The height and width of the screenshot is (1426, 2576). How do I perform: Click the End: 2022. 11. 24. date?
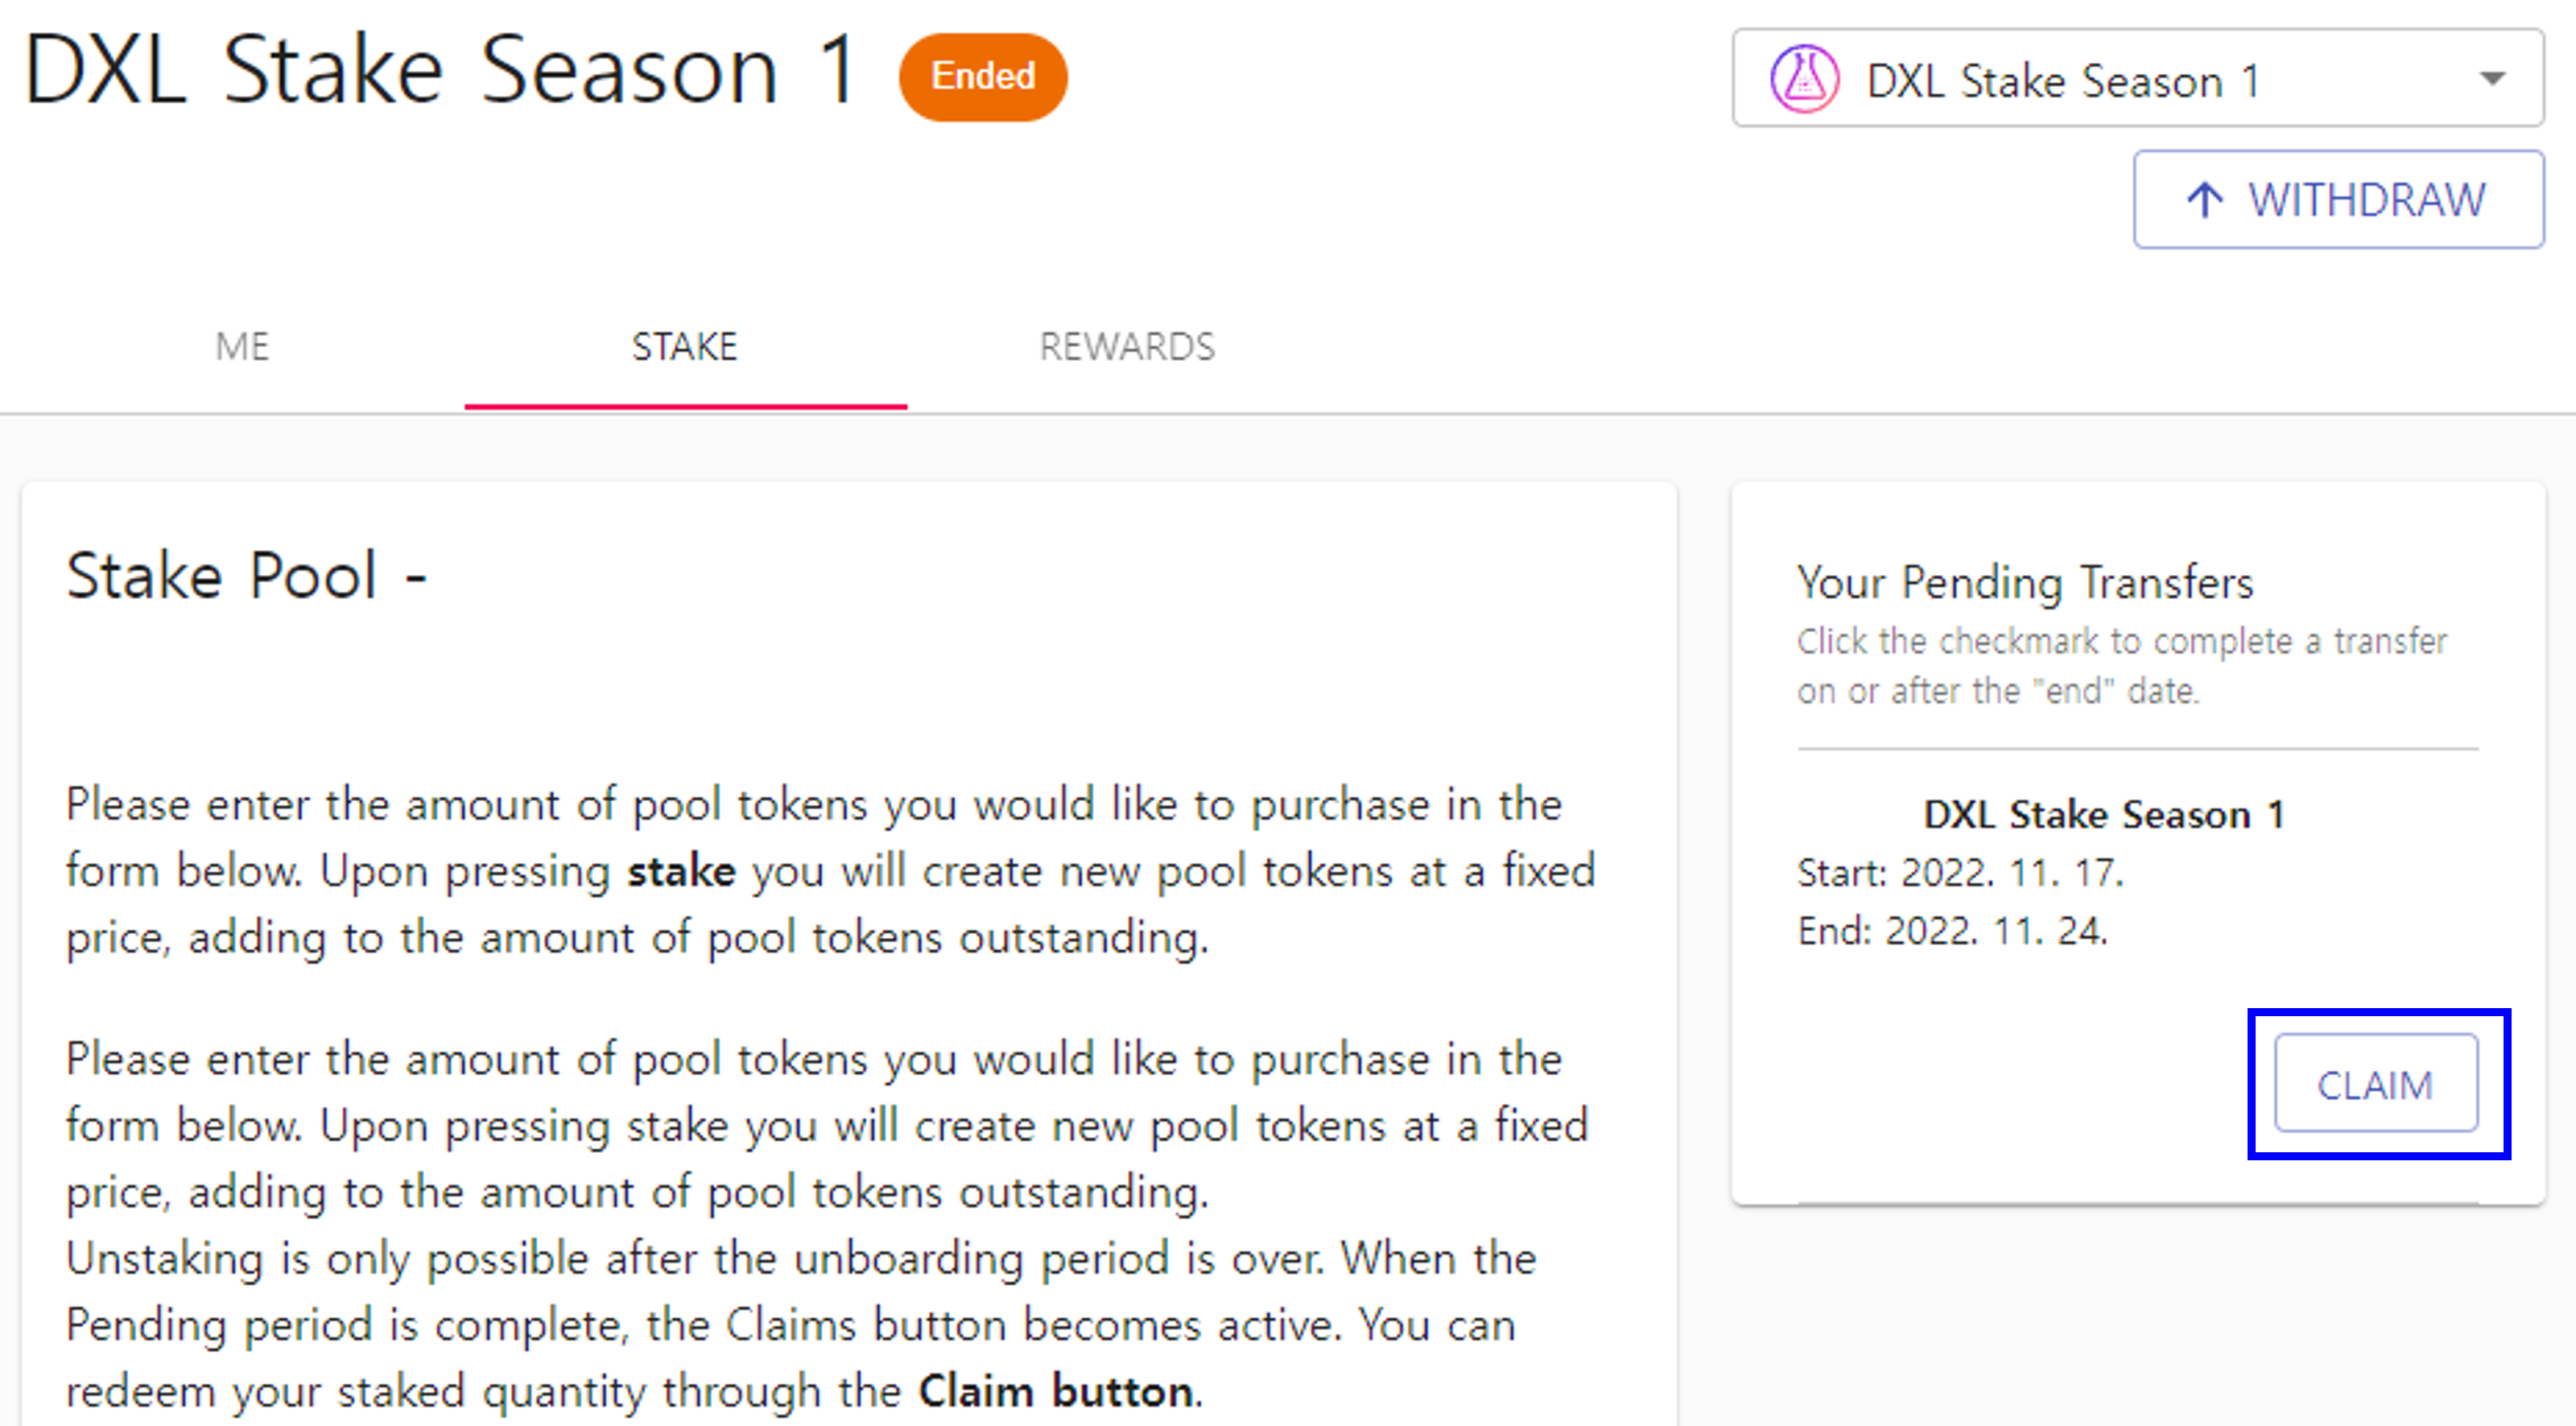[1952, 931]
